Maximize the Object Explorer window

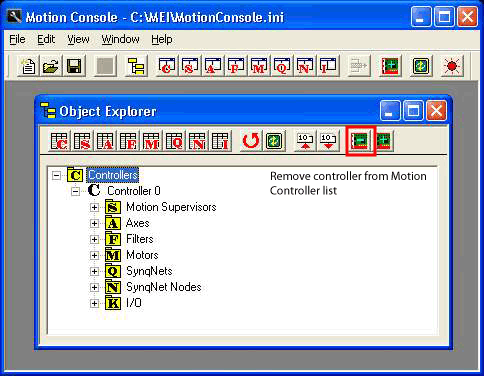coord(413,111)
